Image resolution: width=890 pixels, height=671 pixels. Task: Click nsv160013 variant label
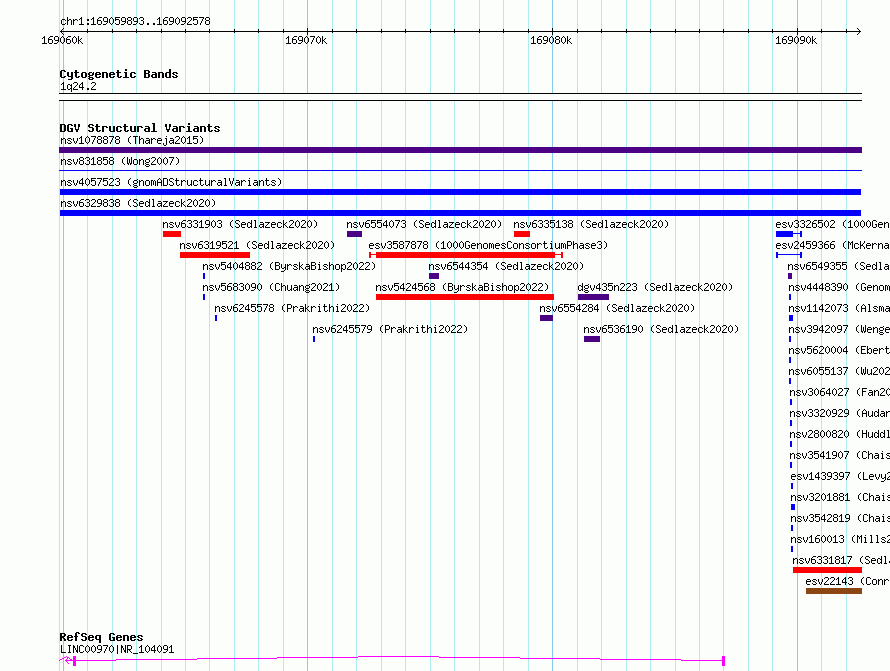click(840, 539)
